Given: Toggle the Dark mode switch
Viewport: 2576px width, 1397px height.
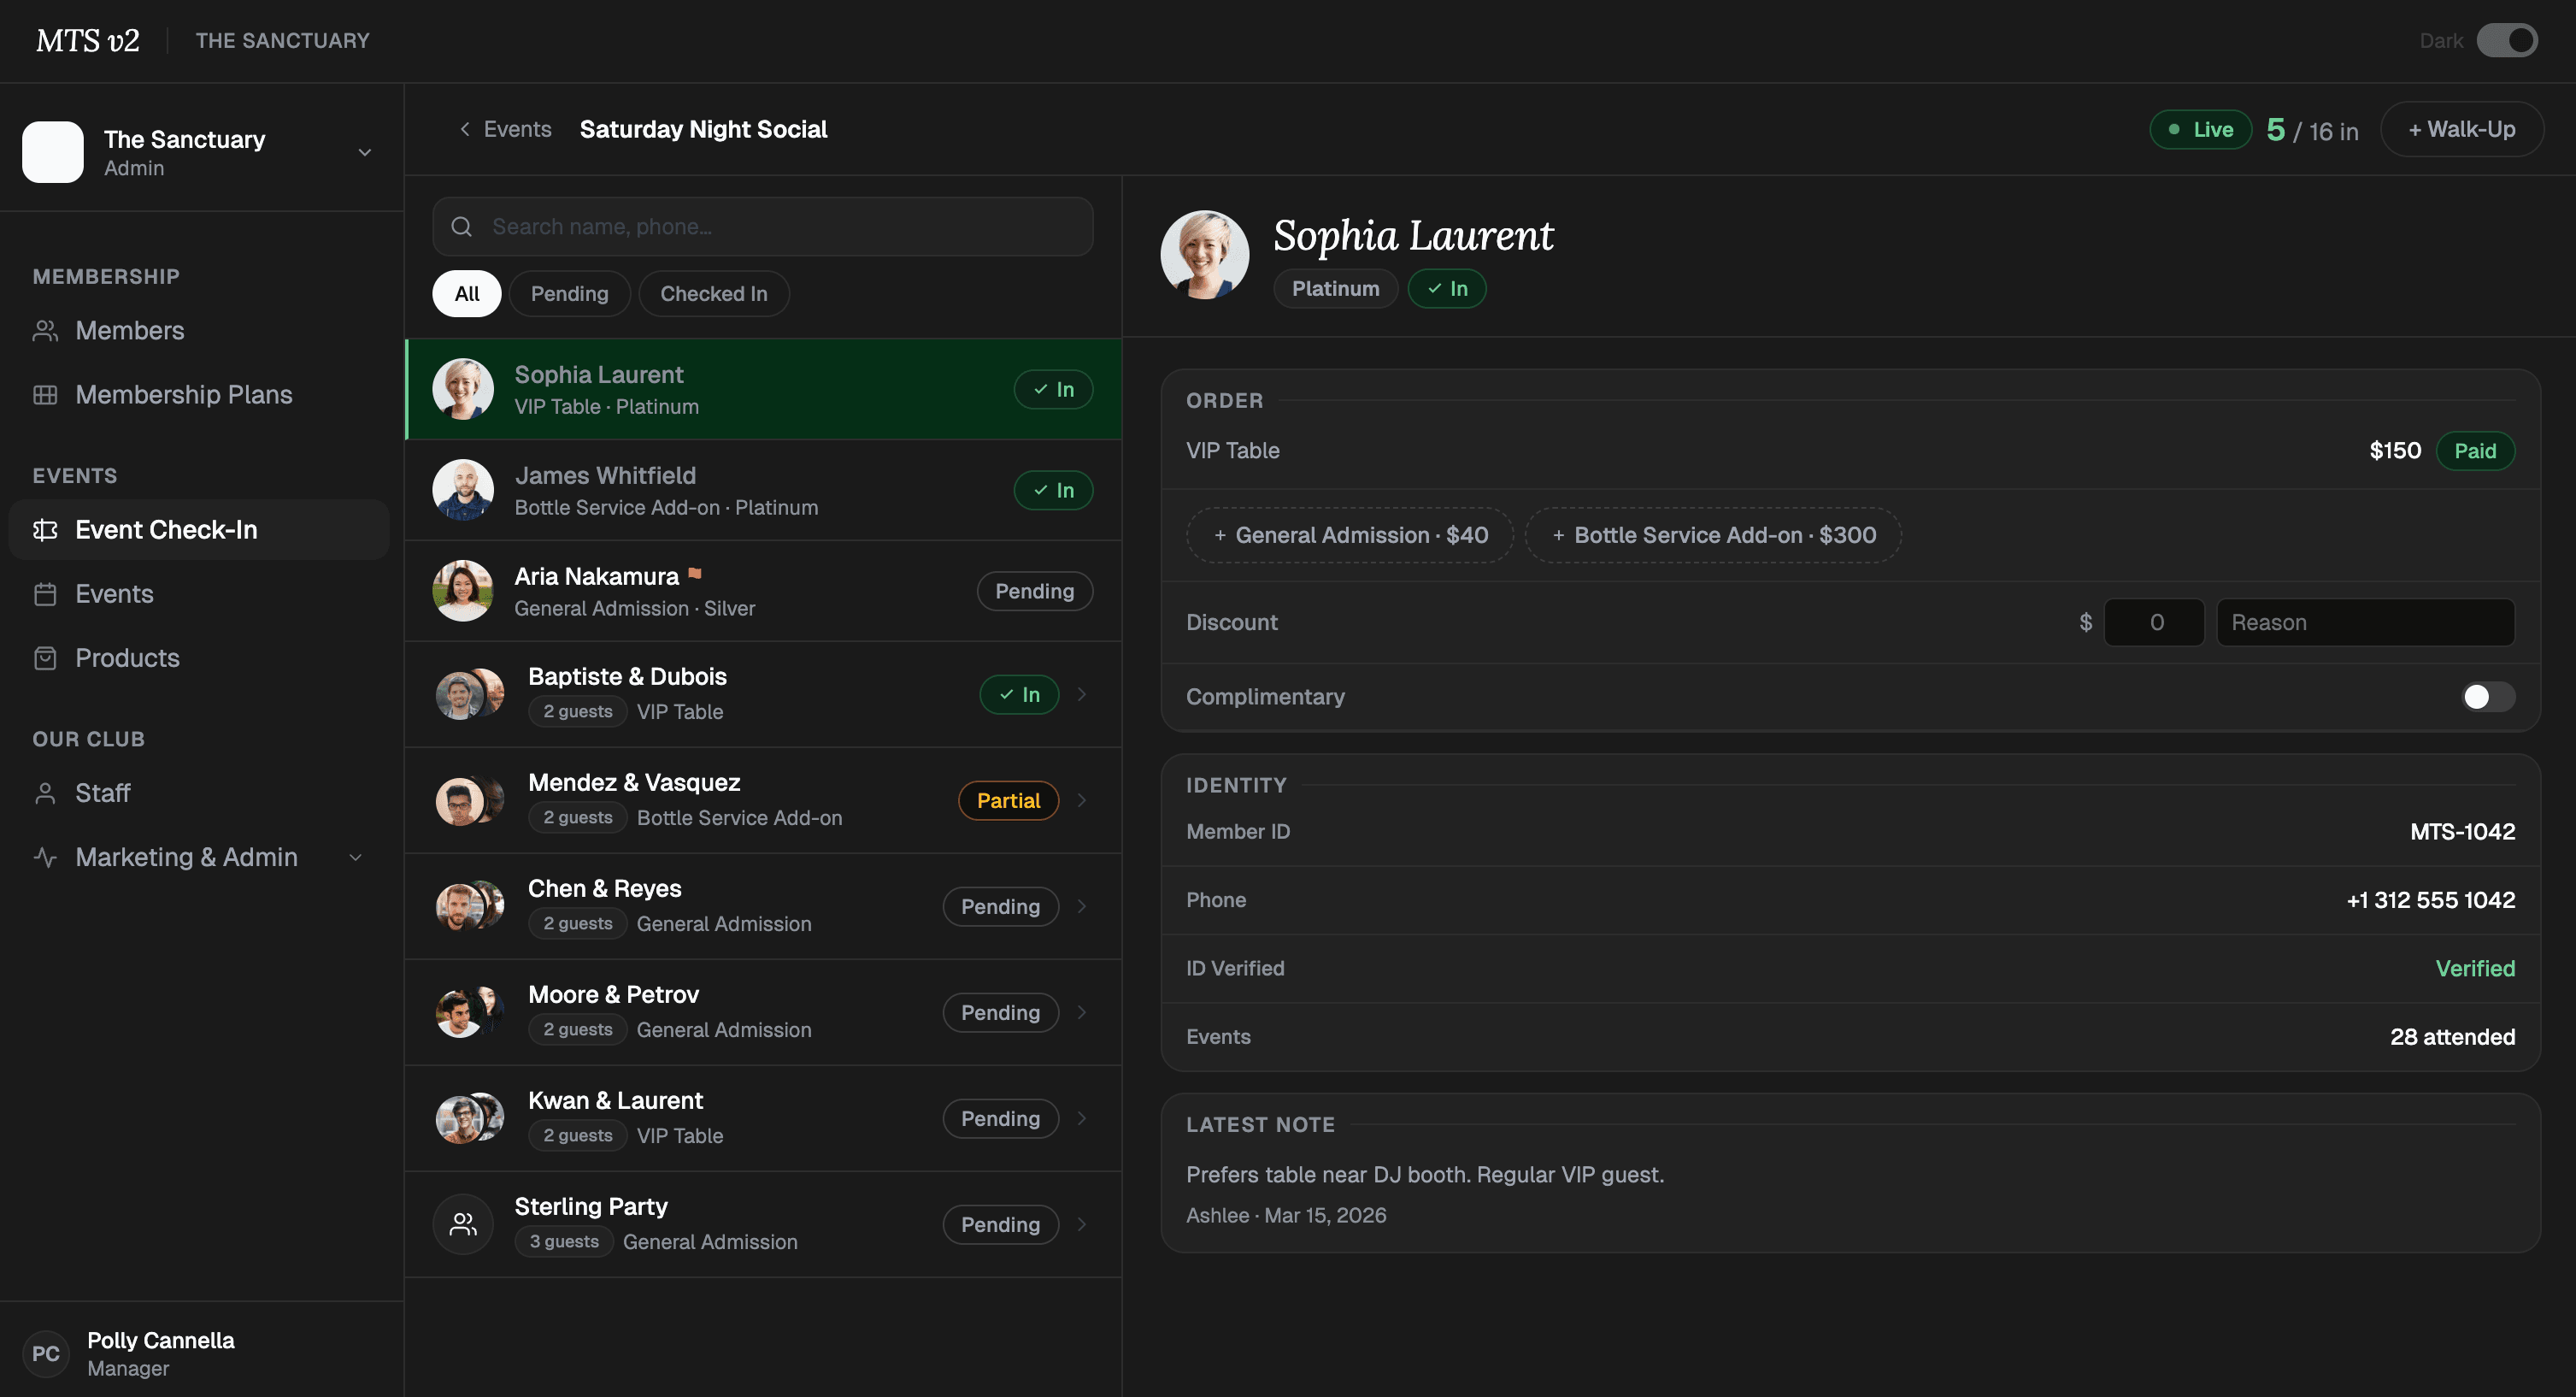Looking at the screenshot, I should (2507, 41).
